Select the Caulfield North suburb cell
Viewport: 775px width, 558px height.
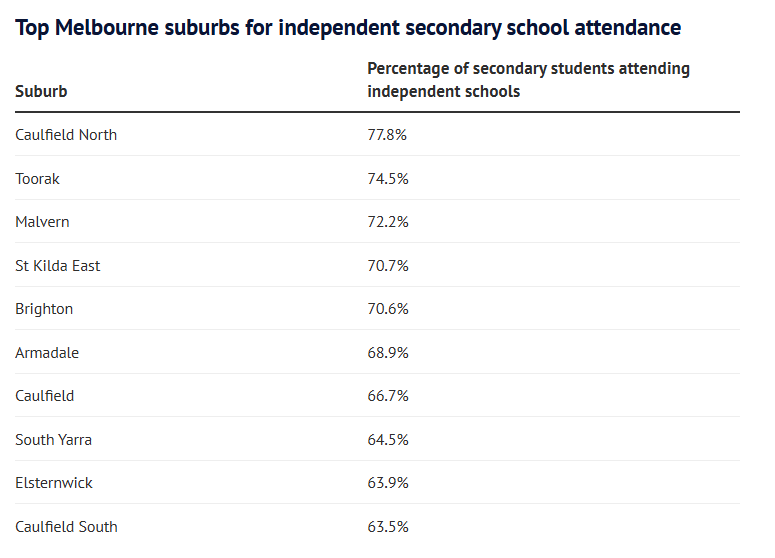[66, 135]
